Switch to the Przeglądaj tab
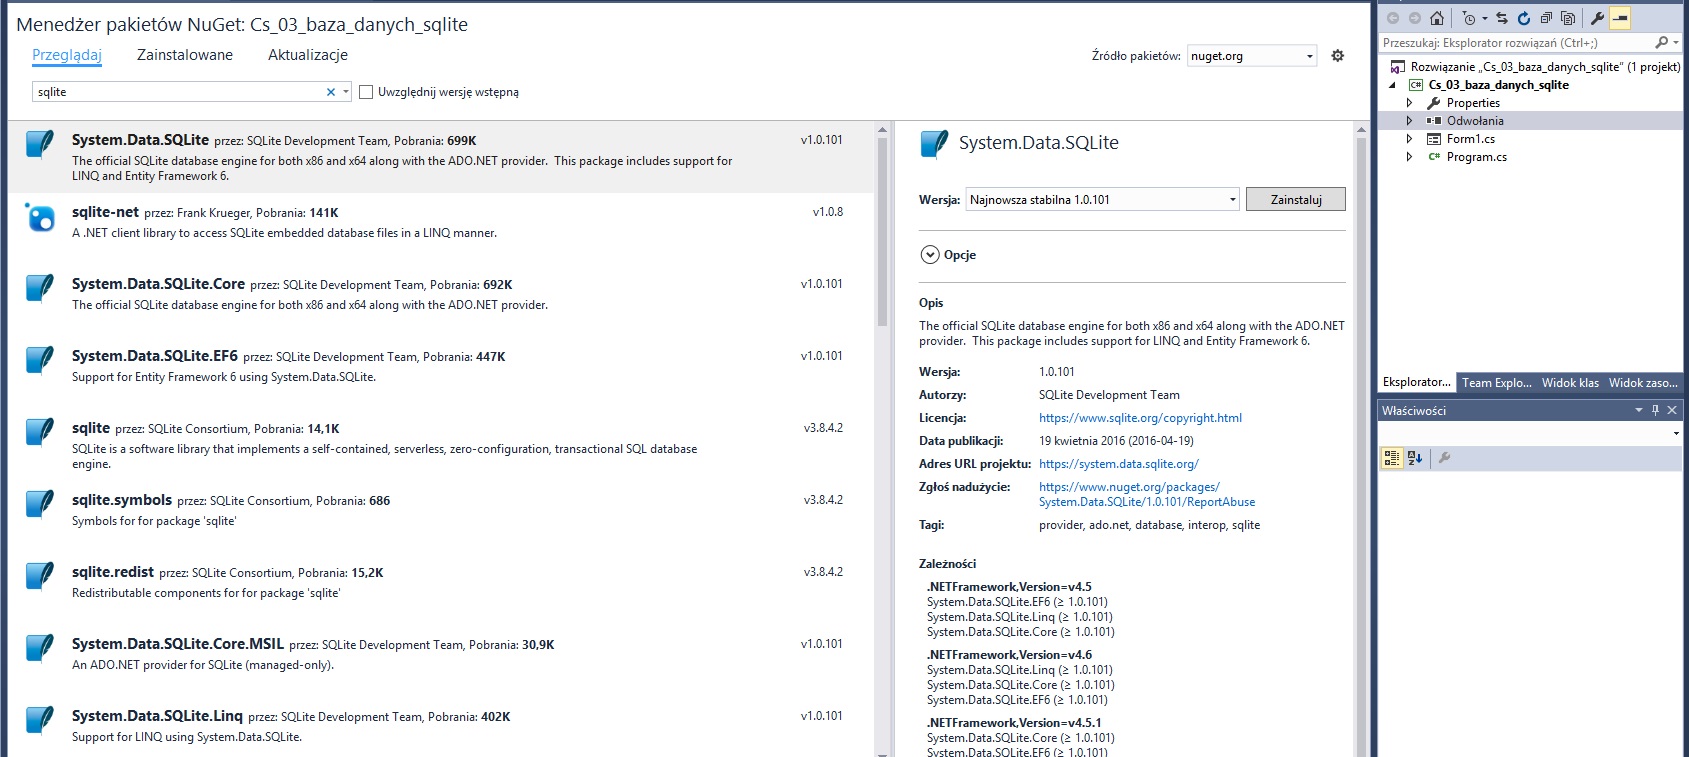Viewport: 1689px width, 757px height. pyautogui.click(x=67, y=55)
